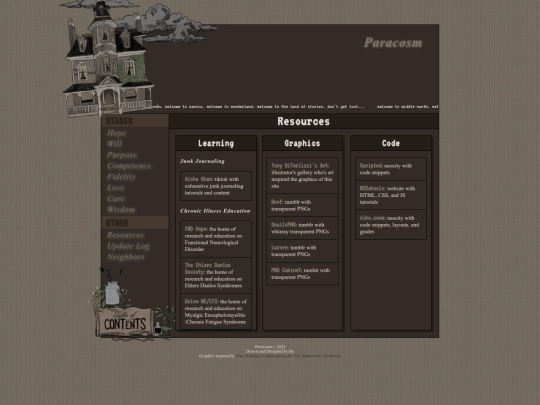Viewport: 540px width, 405px height.
Task: Click the Paracosm site title
Action: coord(393,43)
